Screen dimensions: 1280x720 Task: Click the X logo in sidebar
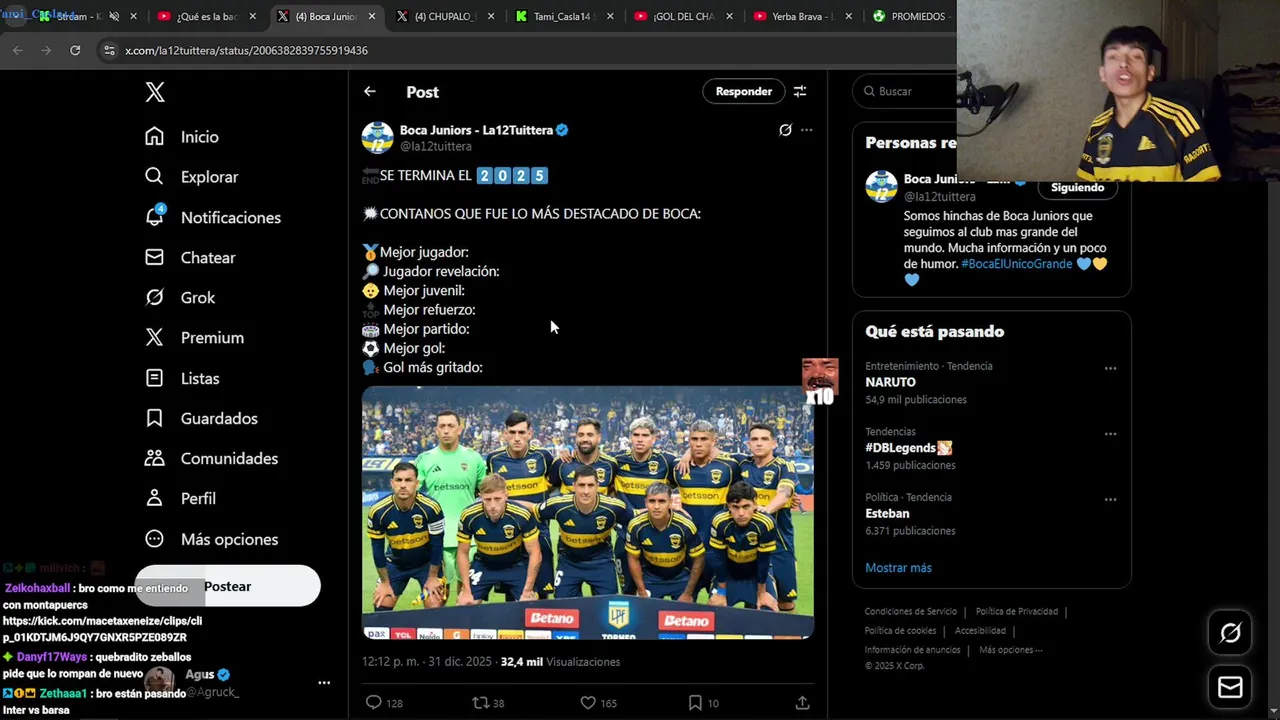point(154,92)
